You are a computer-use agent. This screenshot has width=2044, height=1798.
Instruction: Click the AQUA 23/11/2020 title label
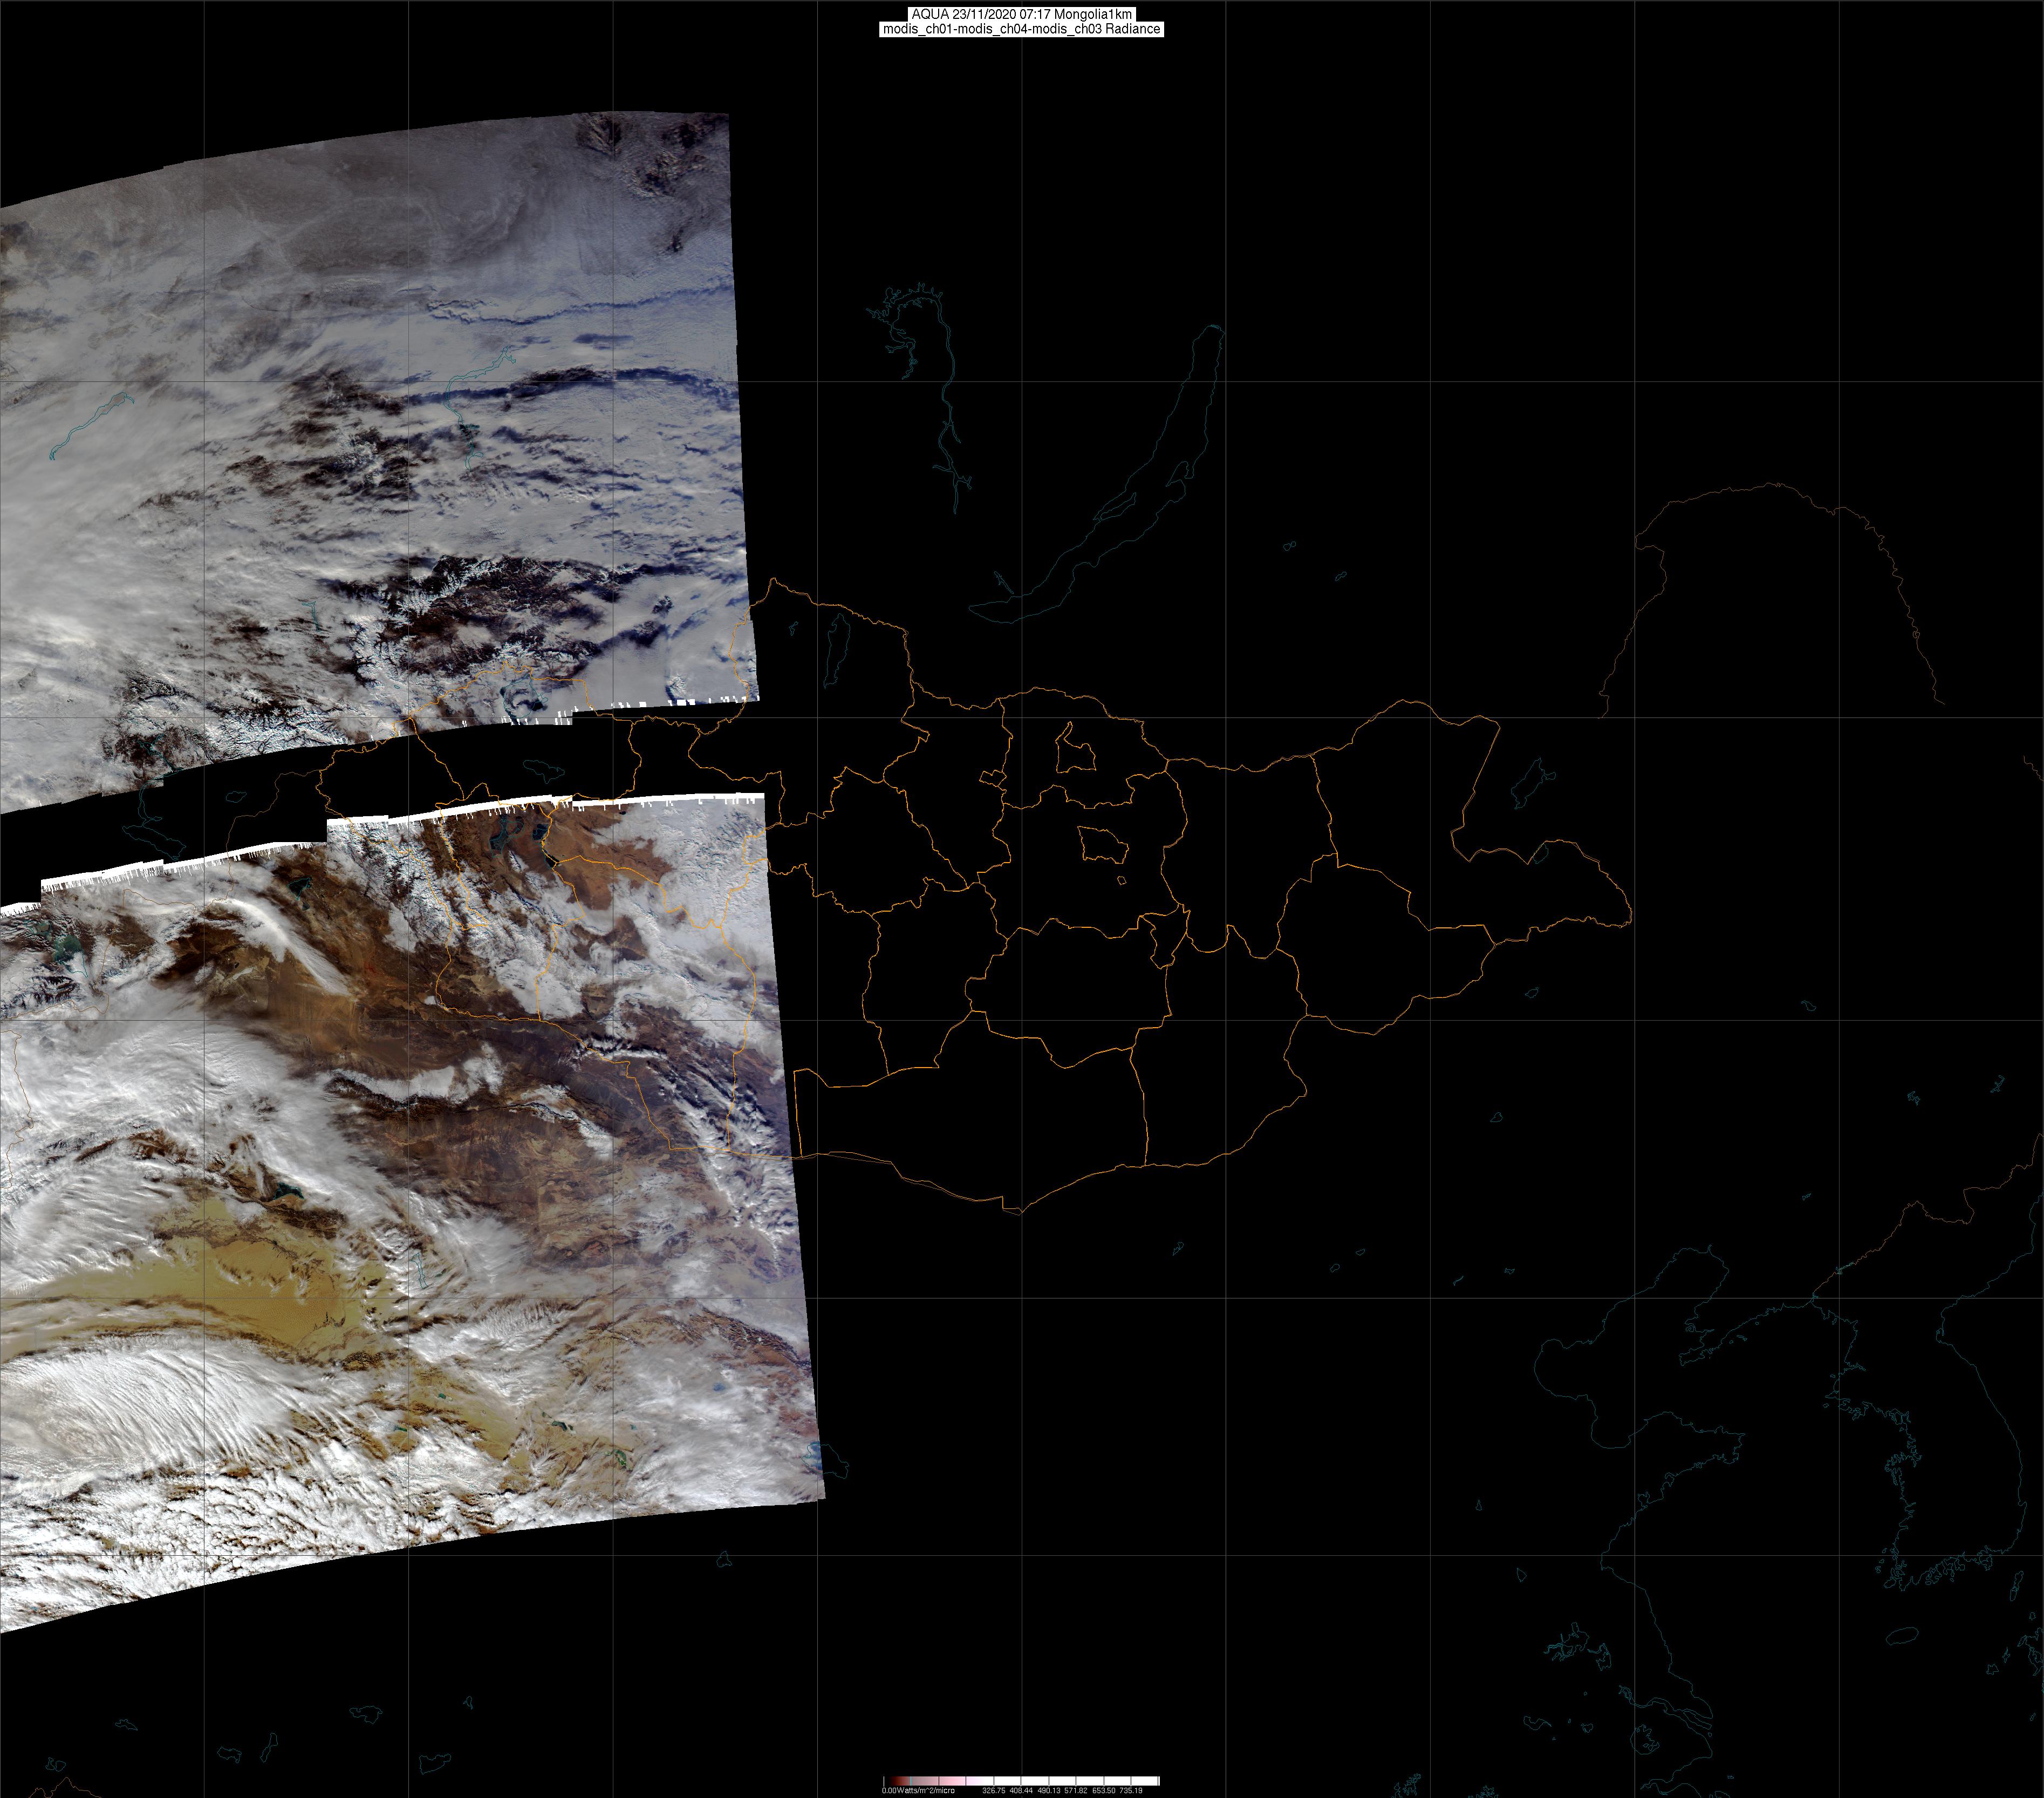point(1021,14)
